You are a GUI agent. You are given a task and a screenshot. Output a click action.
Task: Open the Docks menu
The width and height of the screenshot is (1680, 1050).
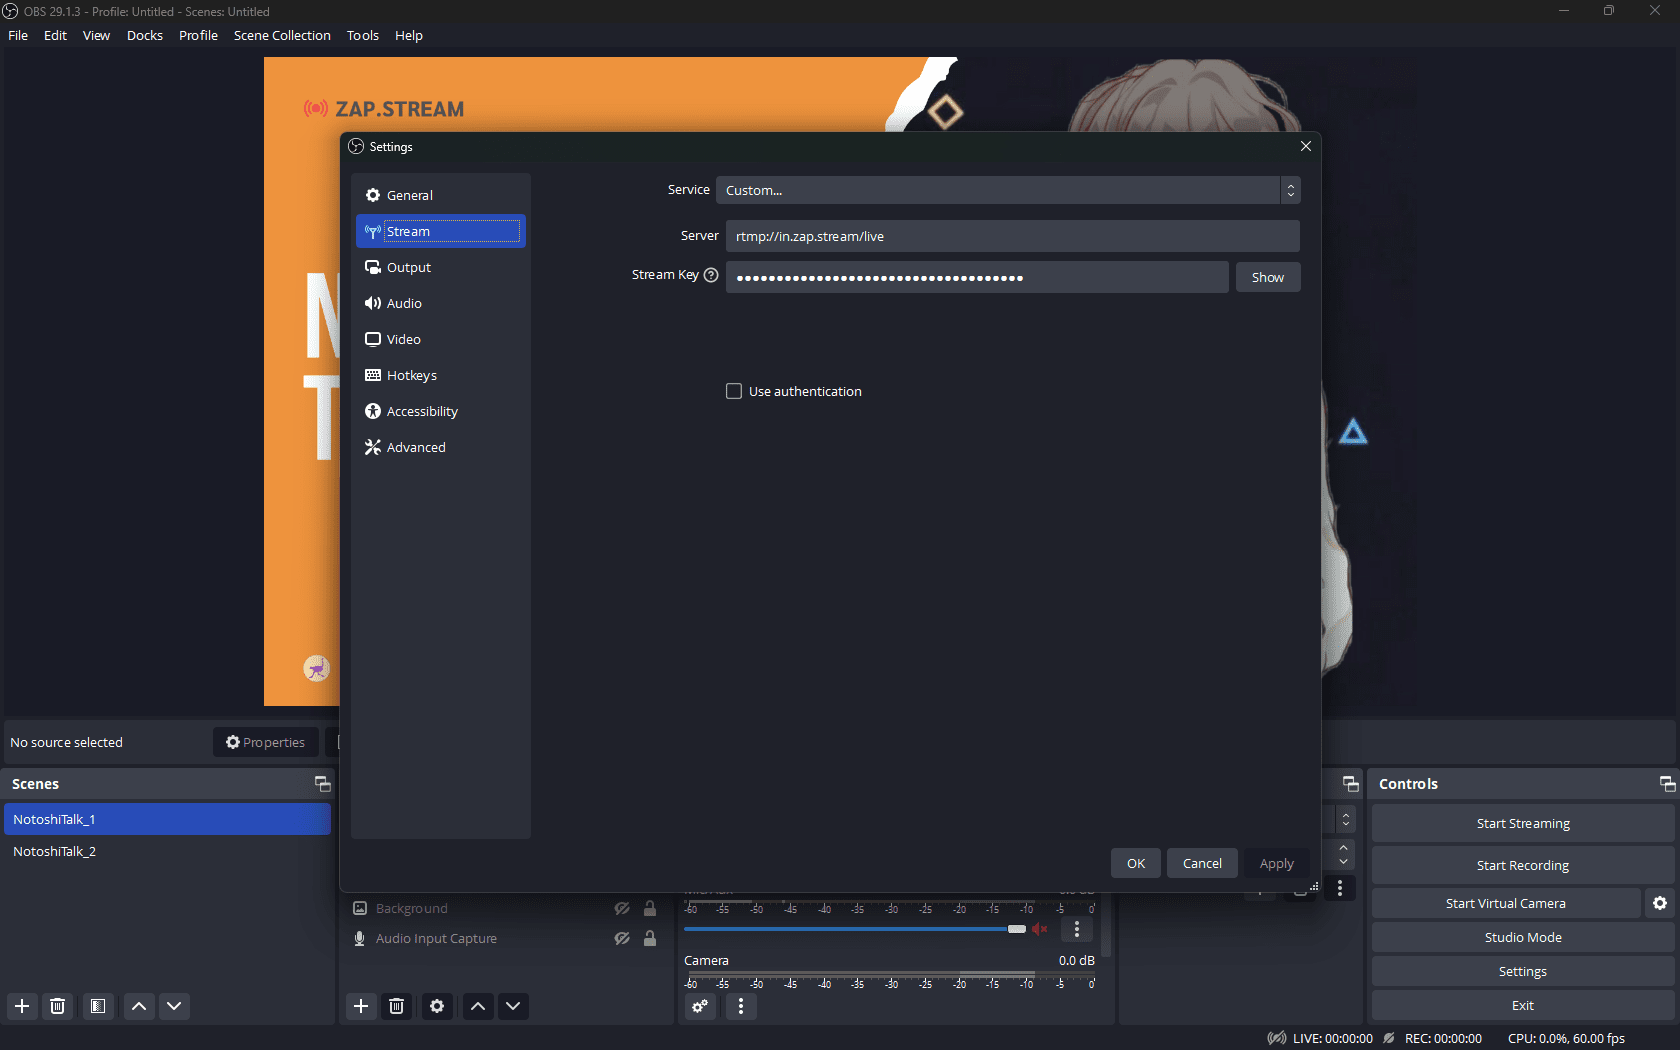pos(145,35)
